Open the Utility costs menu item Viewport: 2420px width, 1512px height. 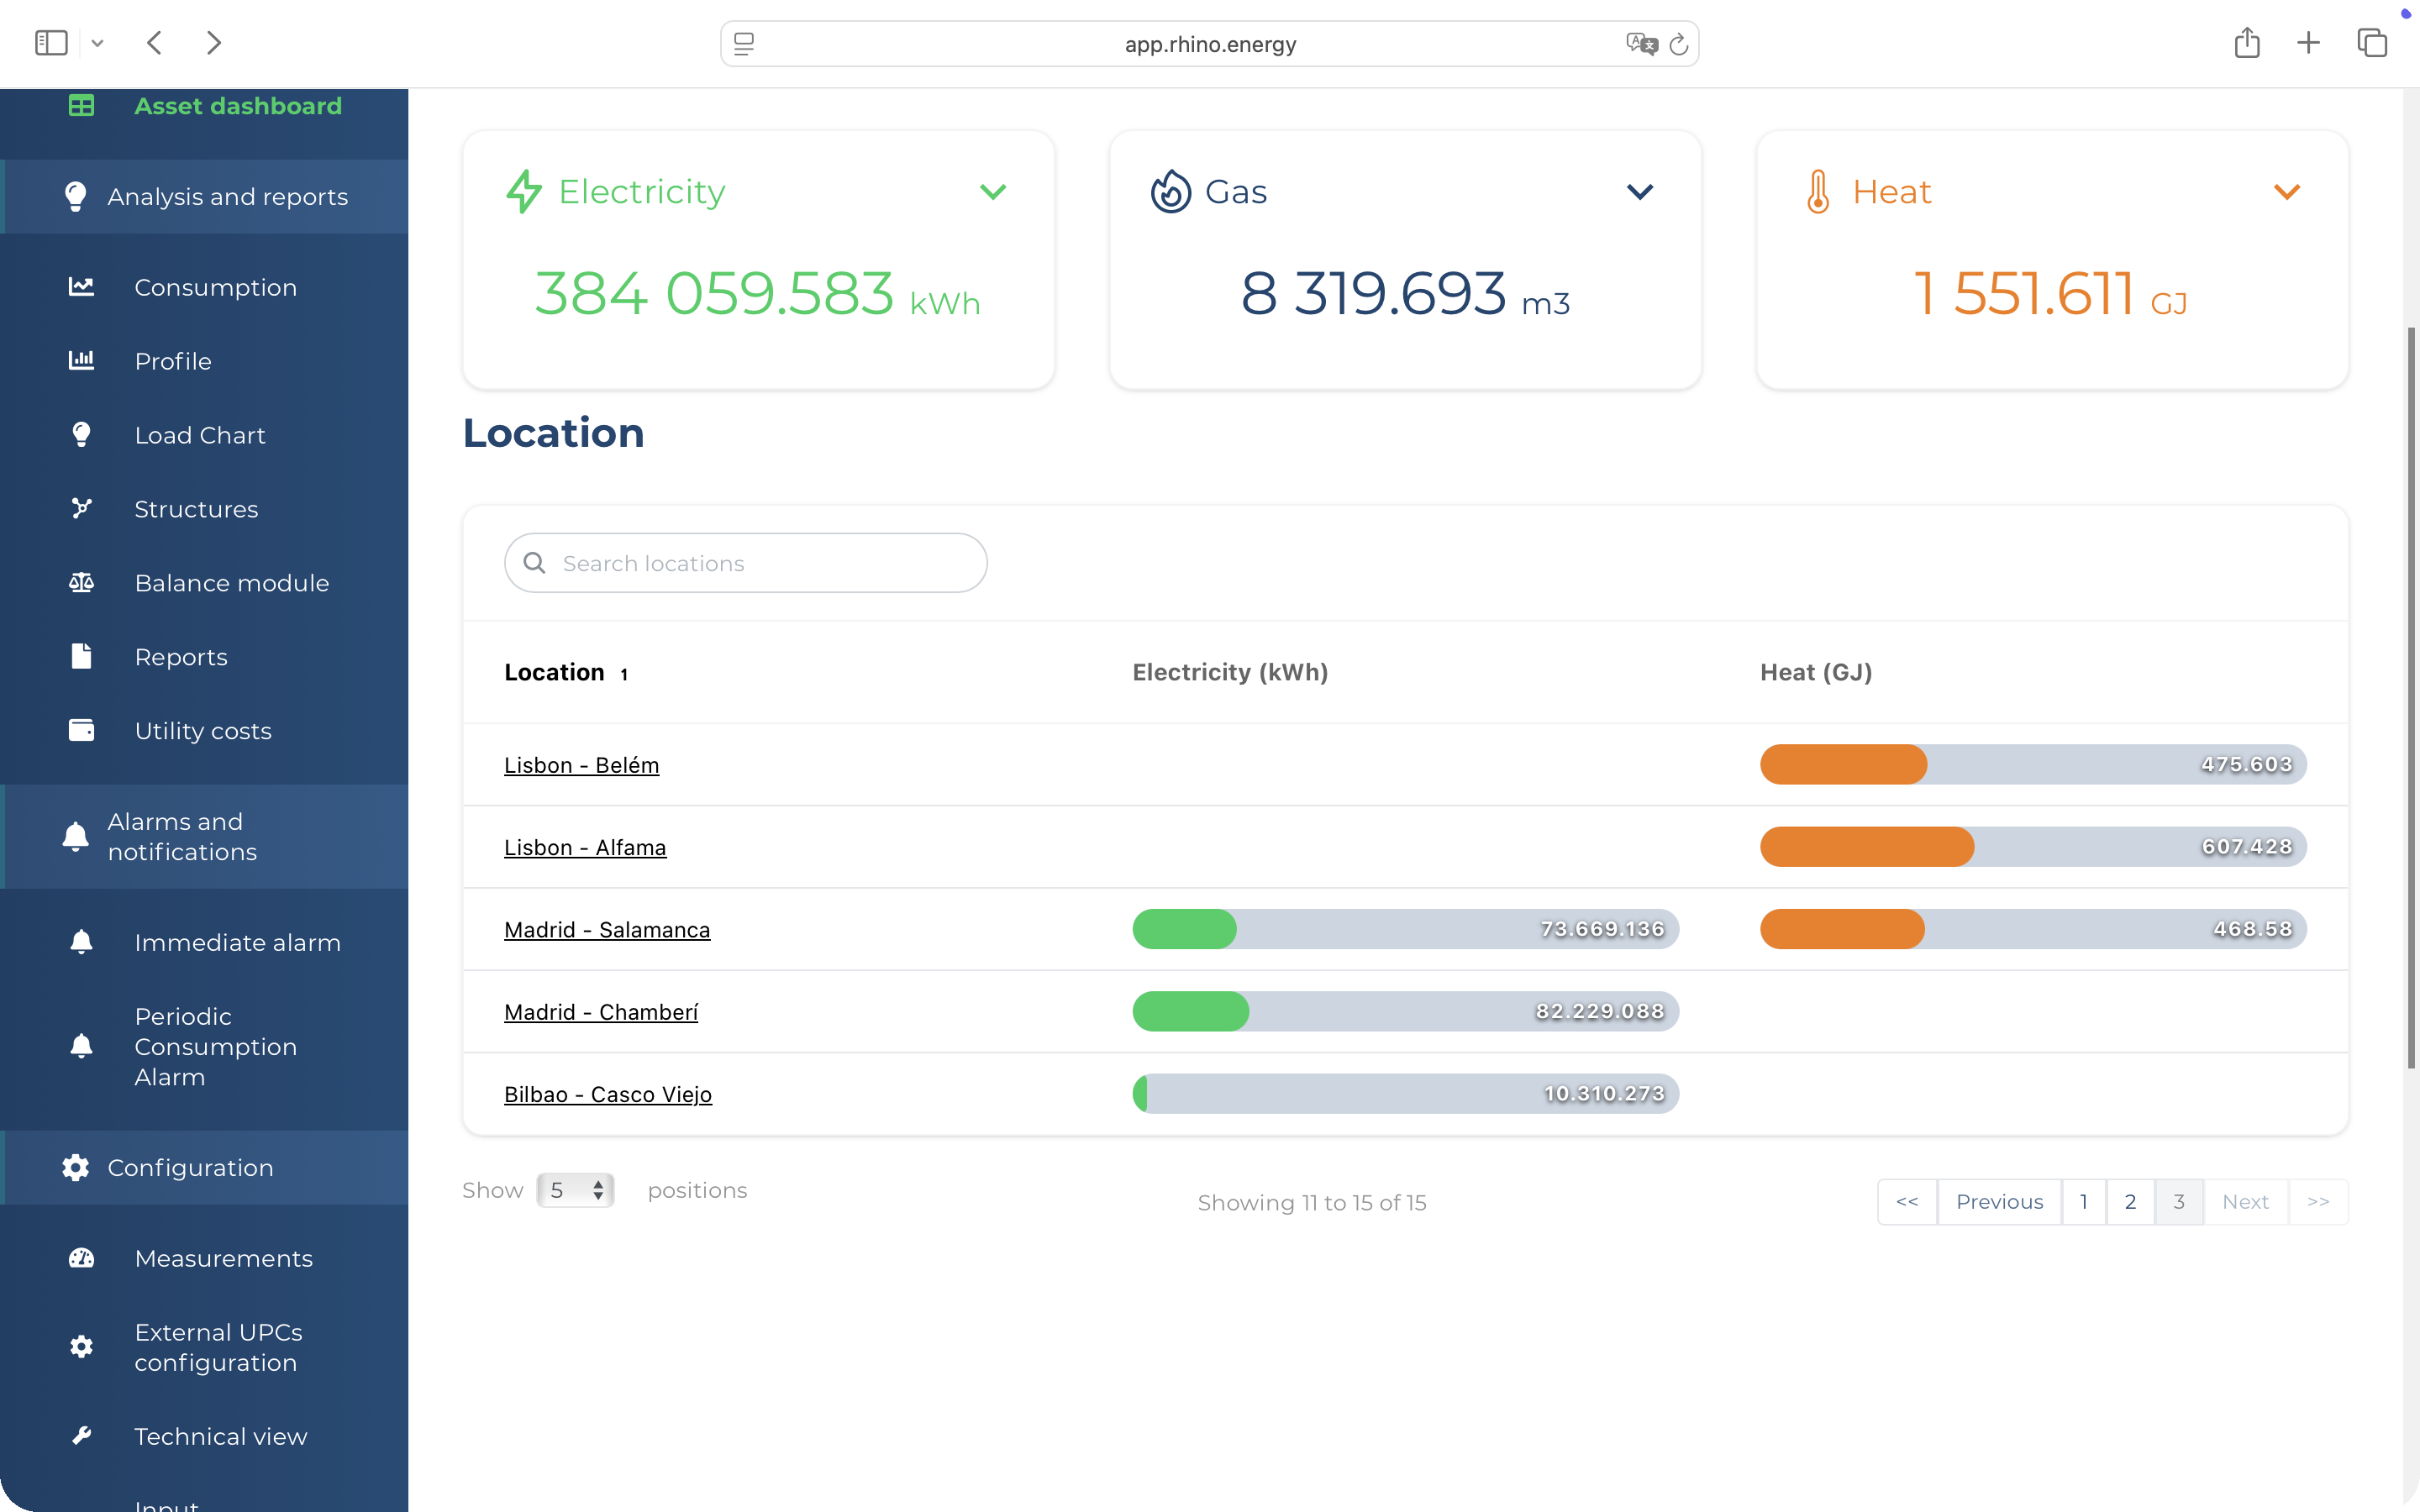point(204,731)
